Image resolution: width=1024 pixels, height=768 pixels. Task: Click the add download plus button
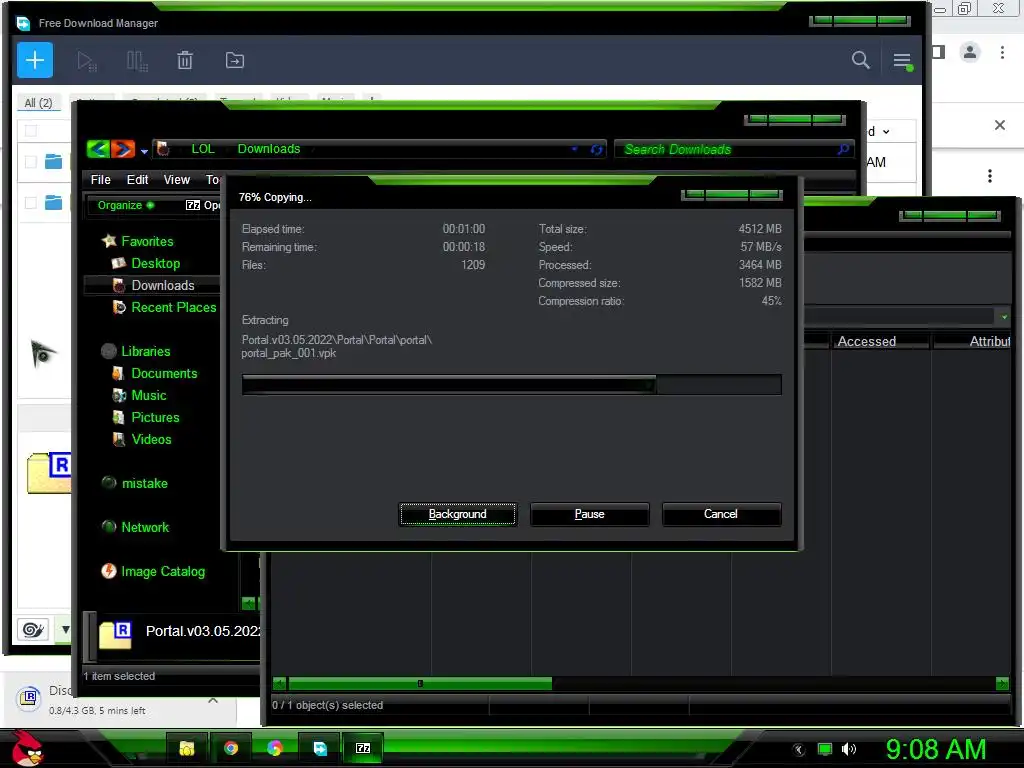35,60
